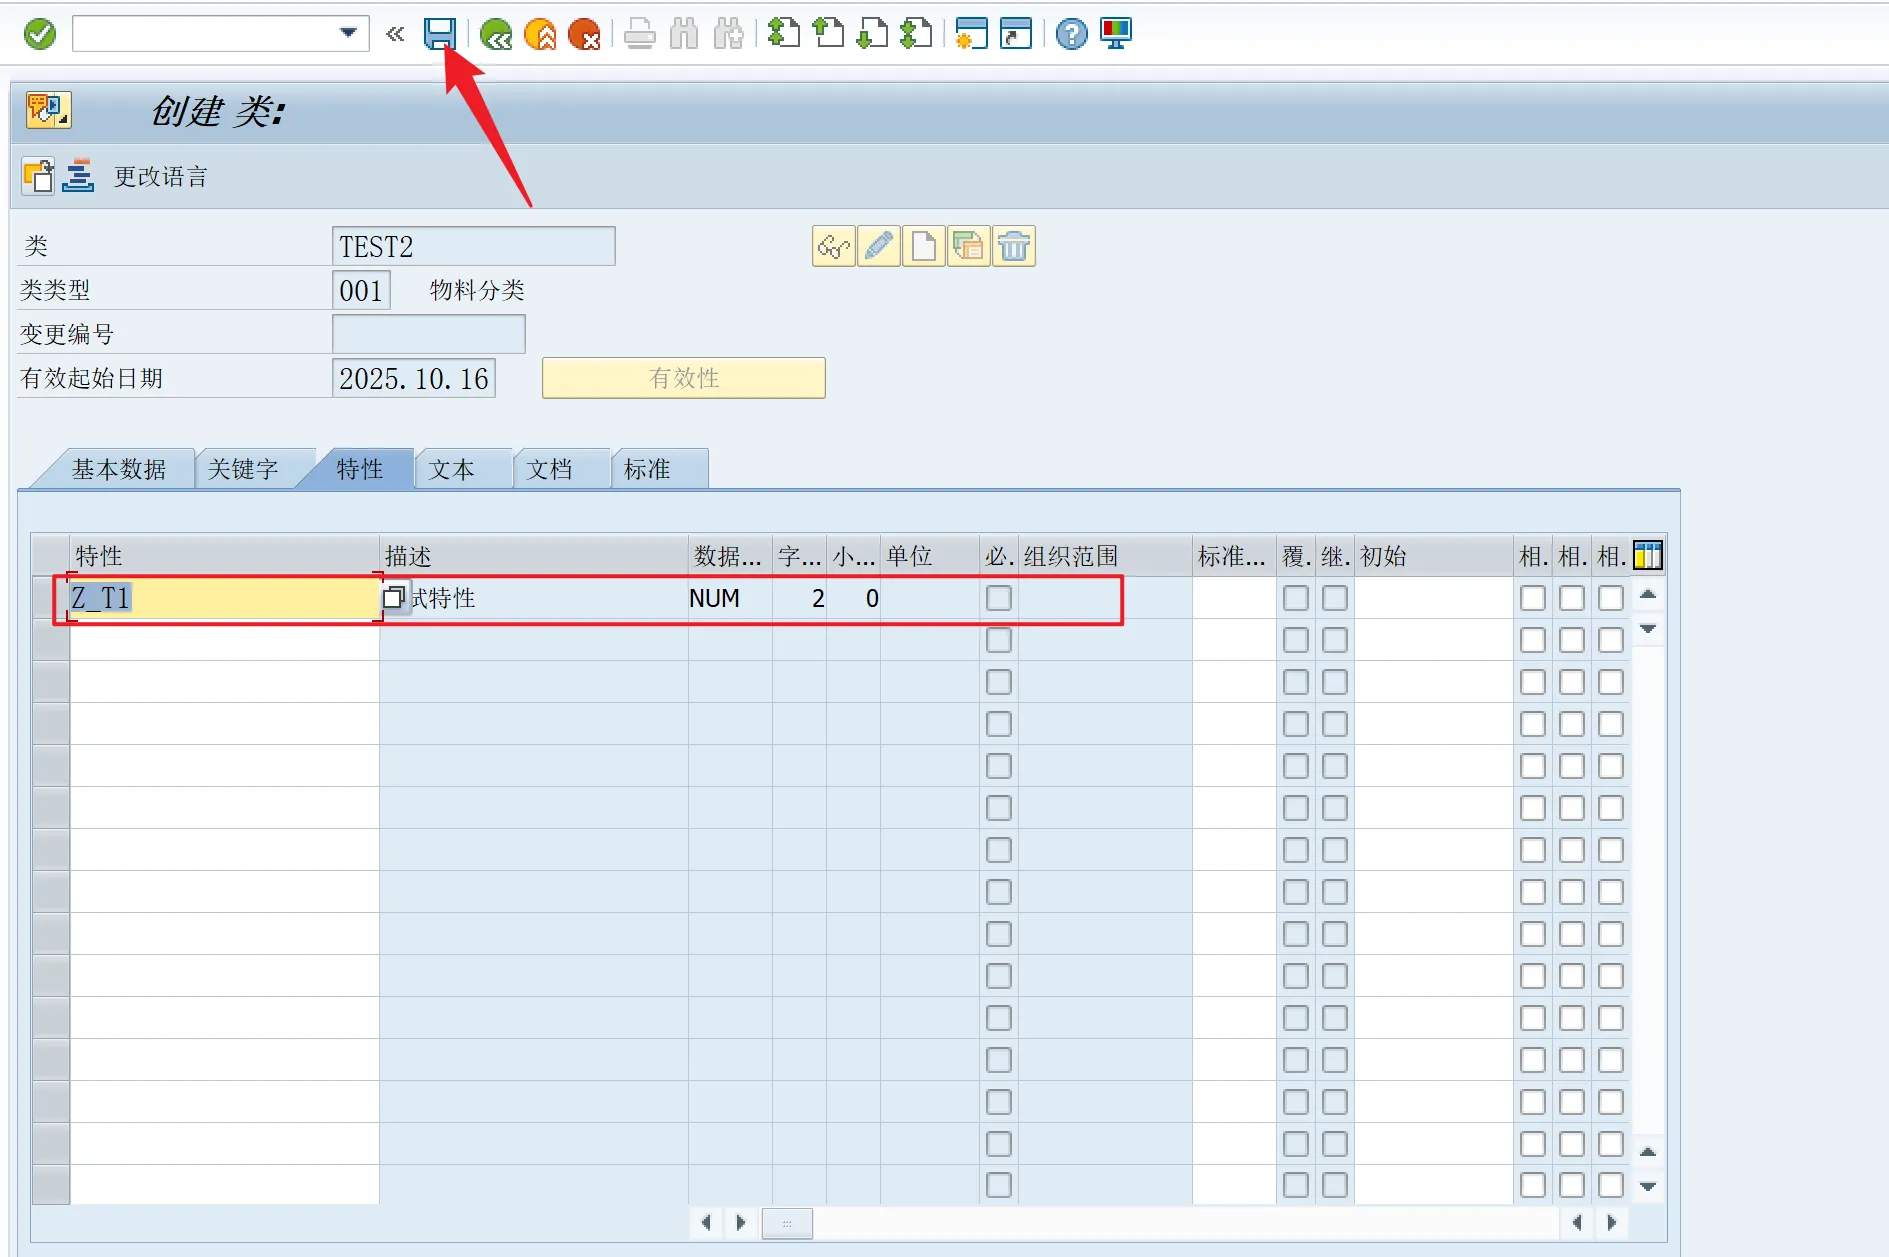Expand the command field dropdown arrow

point(348,33)
